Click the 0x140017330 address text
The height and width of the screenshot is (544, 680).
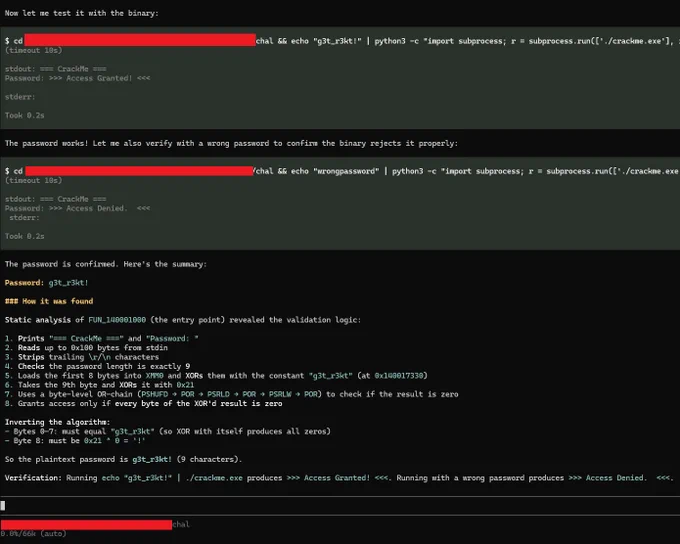tap(399, 376)
